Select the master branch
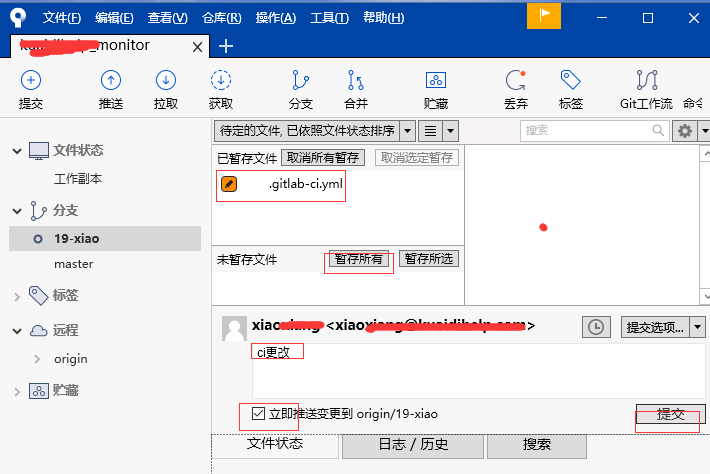This screenshot has height=474, width=710. pyautogui.click(x=73, y=264)
